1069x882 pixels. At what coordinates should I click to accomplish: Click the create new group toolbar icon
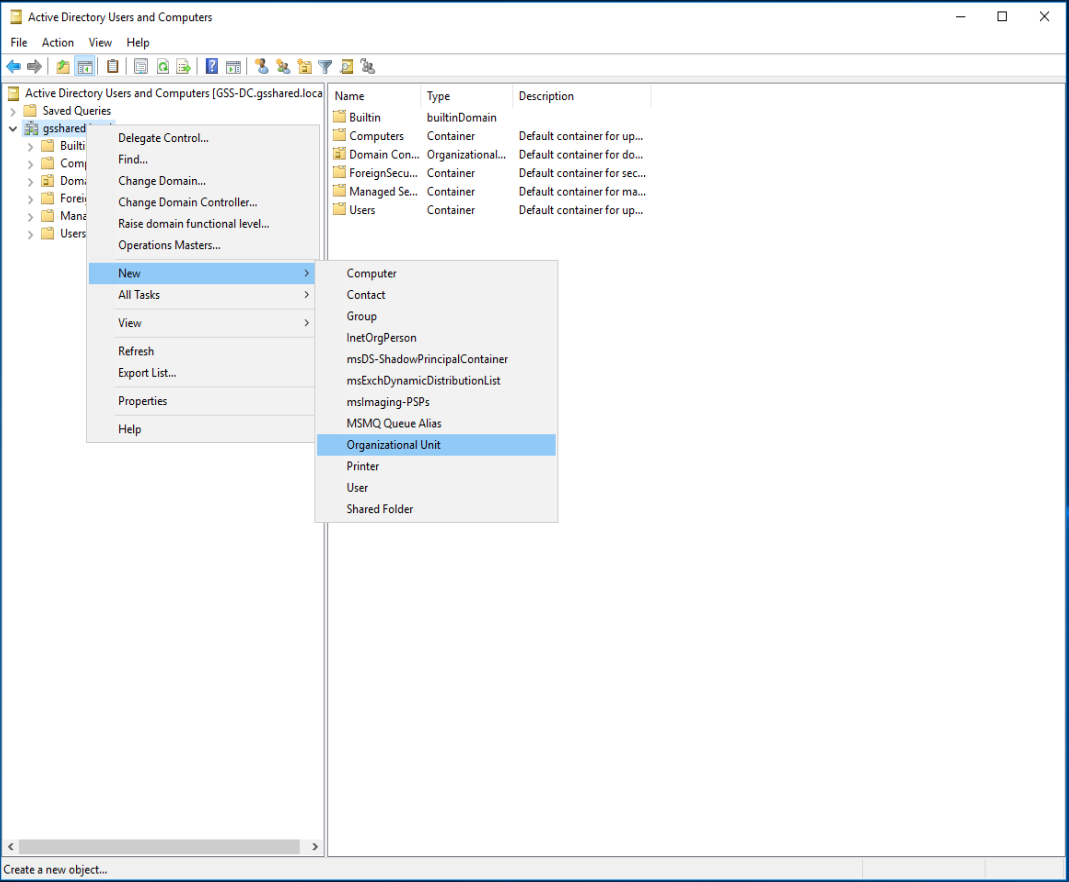pos(283,67)
